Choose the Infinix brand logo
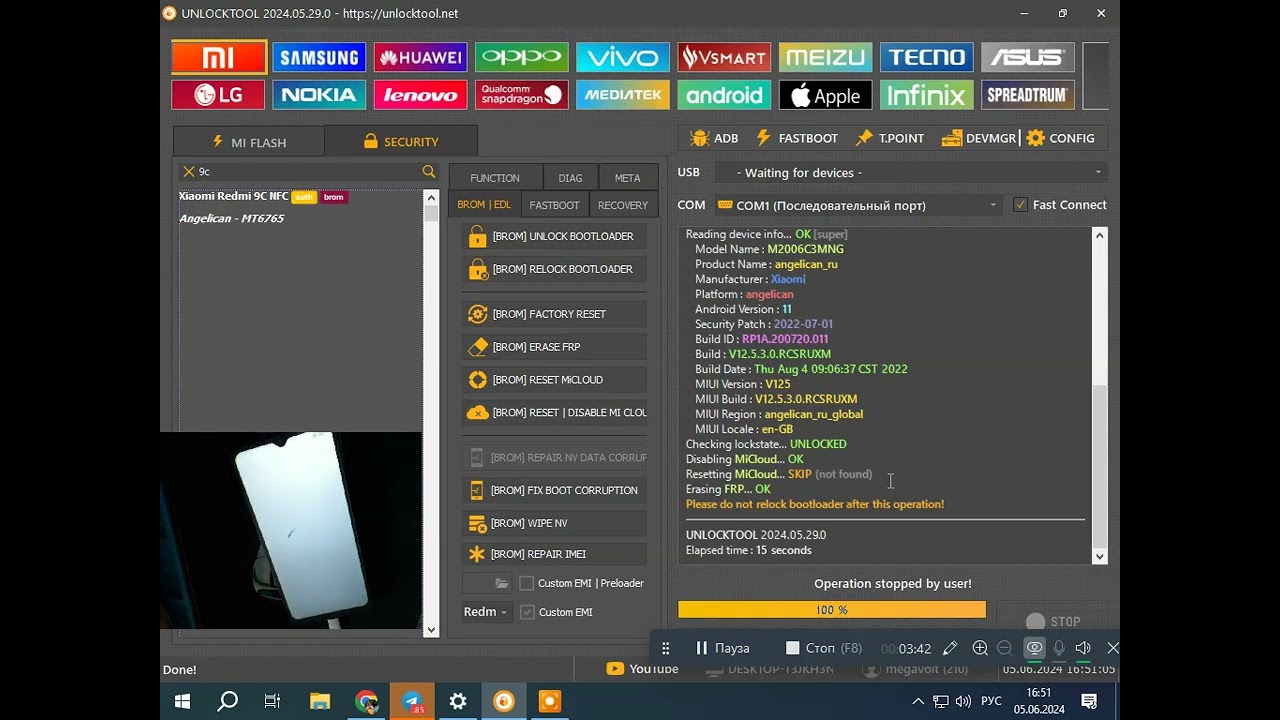 point(927,95)
